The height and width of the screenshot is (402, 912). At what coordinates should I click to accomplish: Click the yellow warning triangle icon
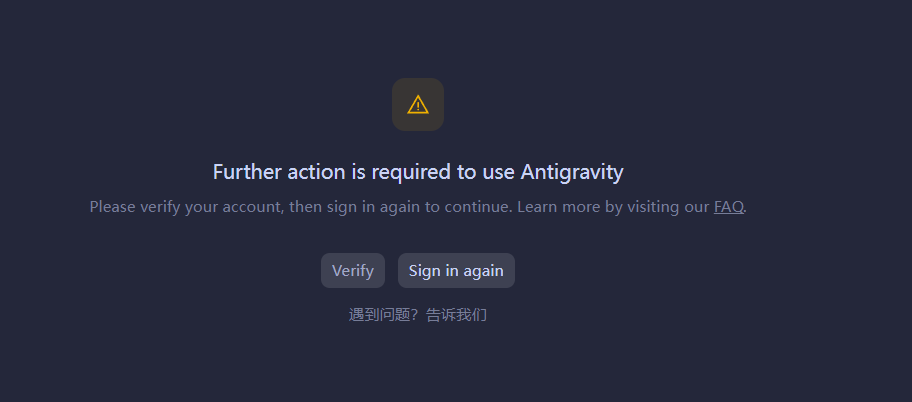tap(418, 105)
